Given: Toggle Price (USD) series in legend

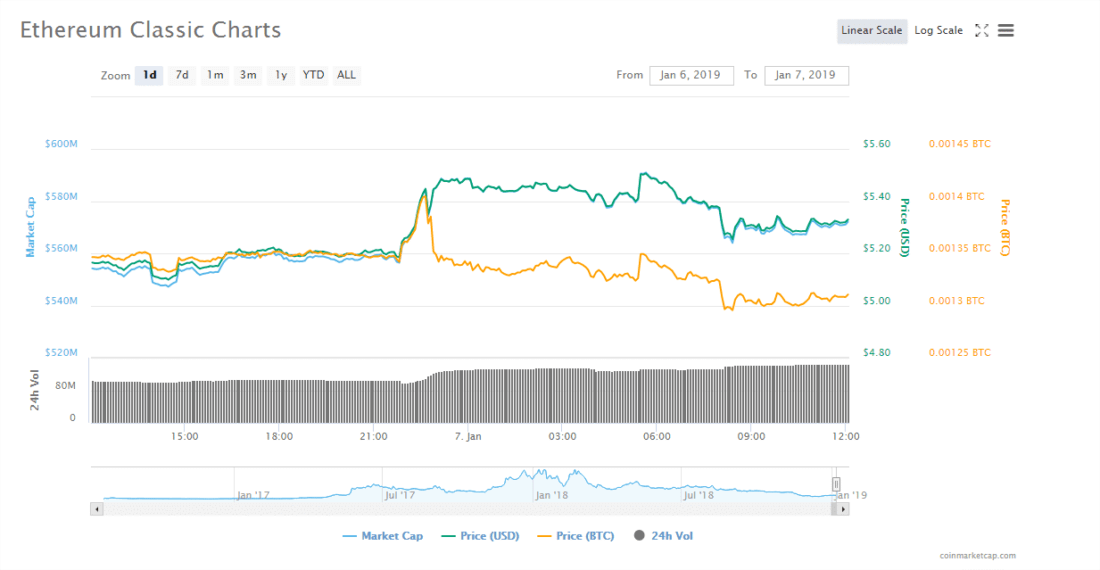Looking at the screenshot, I should [479, 536].
